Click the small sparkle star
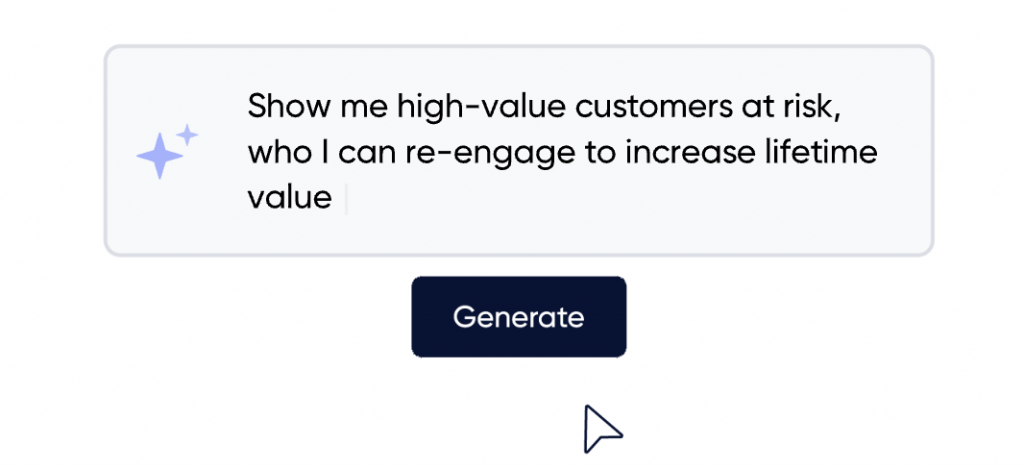The height and width of the screenshot is (467, 1024). coord(187,134)
